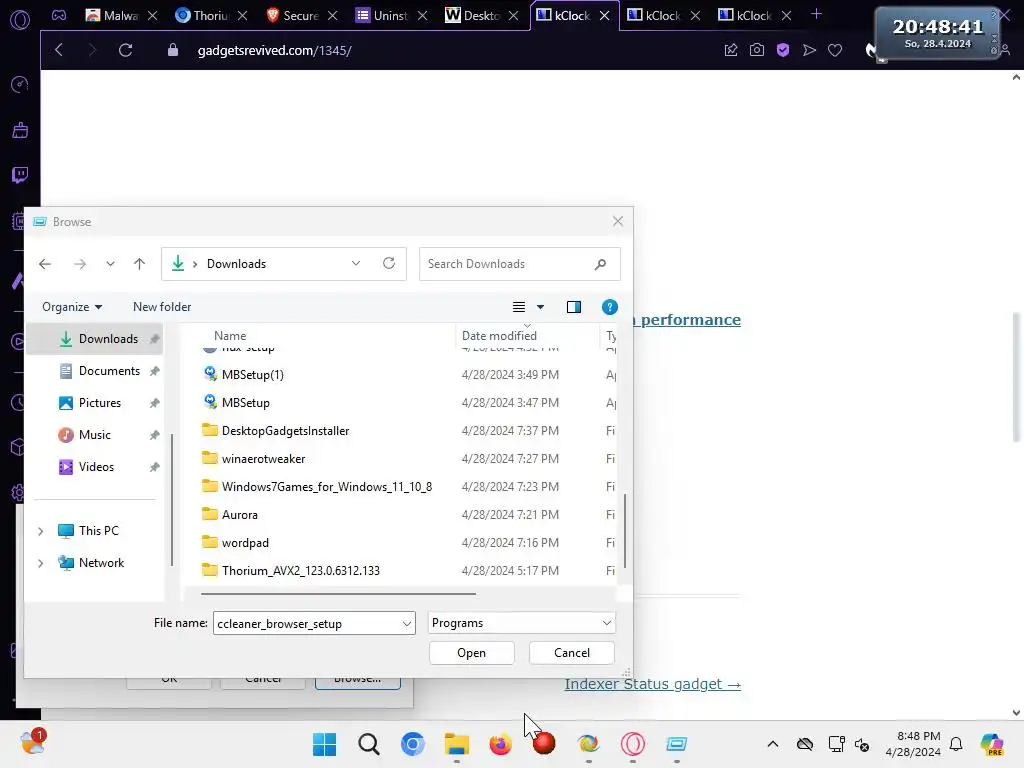Expand Network tree node
This screenshot has height=768, width=1024.
click(40, 563)
